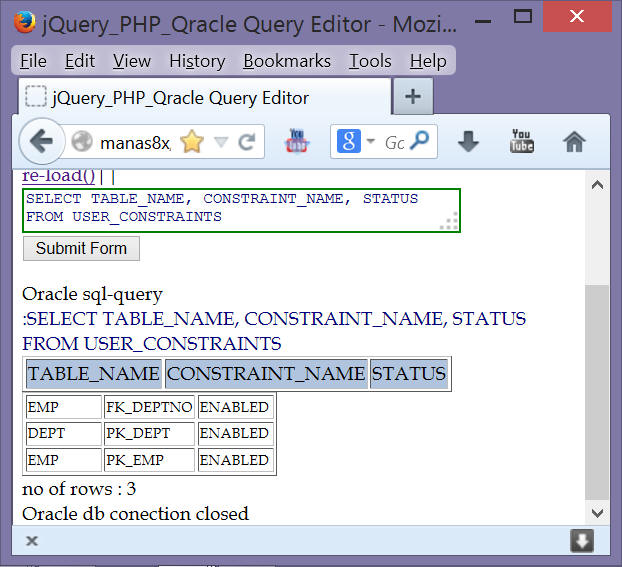Click the 'no of rows : 3' text
Viewport: 622px width, 567px height.
[79, 489]
